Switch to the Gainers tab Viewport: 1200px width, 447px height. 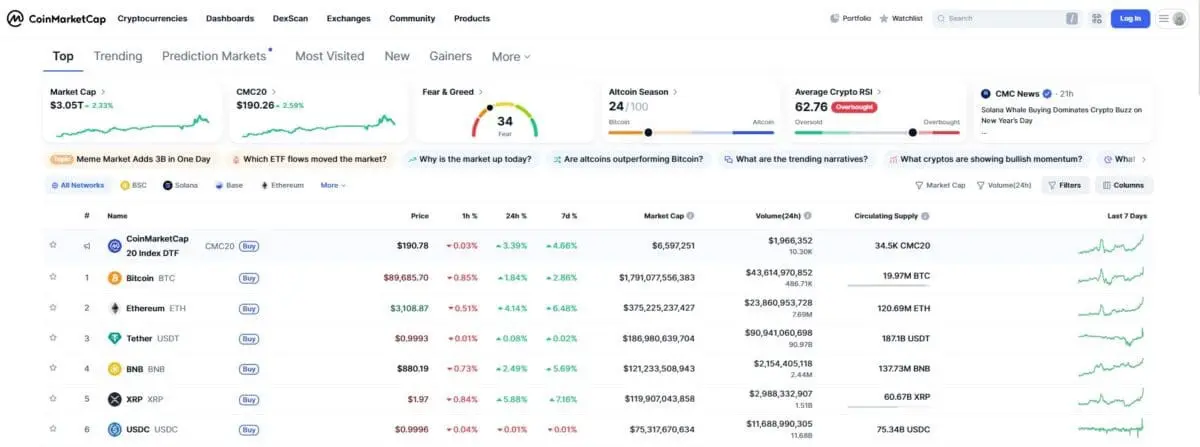click(x=450, y=56)
